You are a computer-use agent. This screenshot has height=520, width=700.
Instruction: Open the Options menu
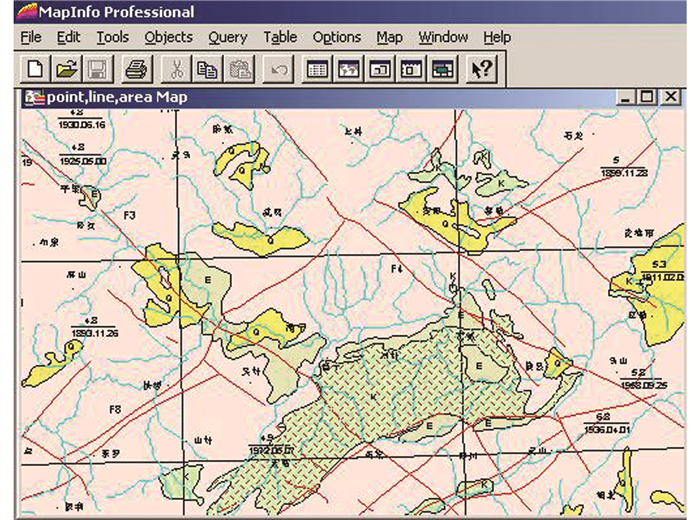pos(336,37)
